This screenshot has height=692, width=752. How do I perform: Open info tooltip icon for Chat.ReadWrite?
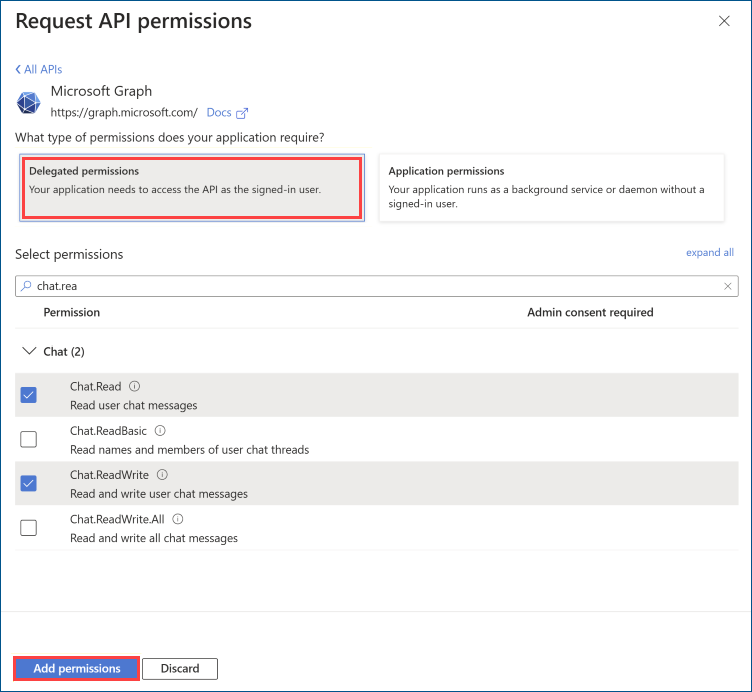[x=163, y=475]
